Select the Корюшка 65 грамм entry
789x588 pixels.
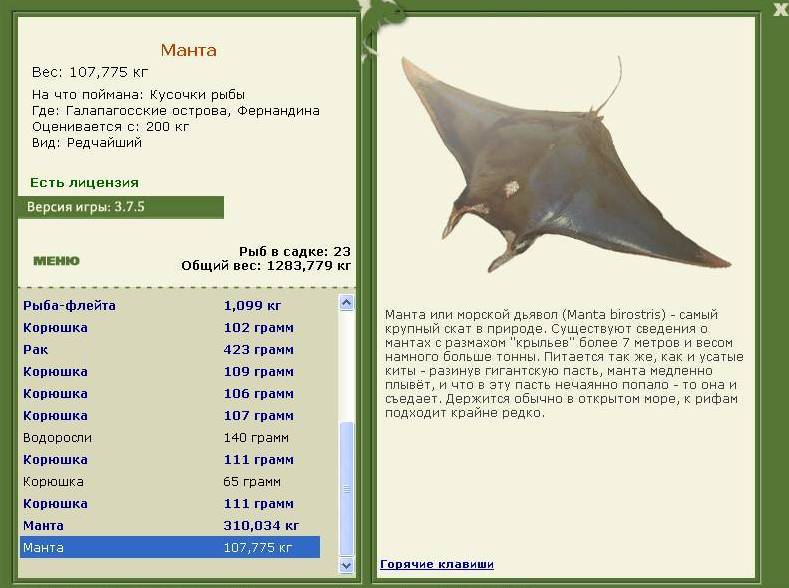click(x=170, y=481)
